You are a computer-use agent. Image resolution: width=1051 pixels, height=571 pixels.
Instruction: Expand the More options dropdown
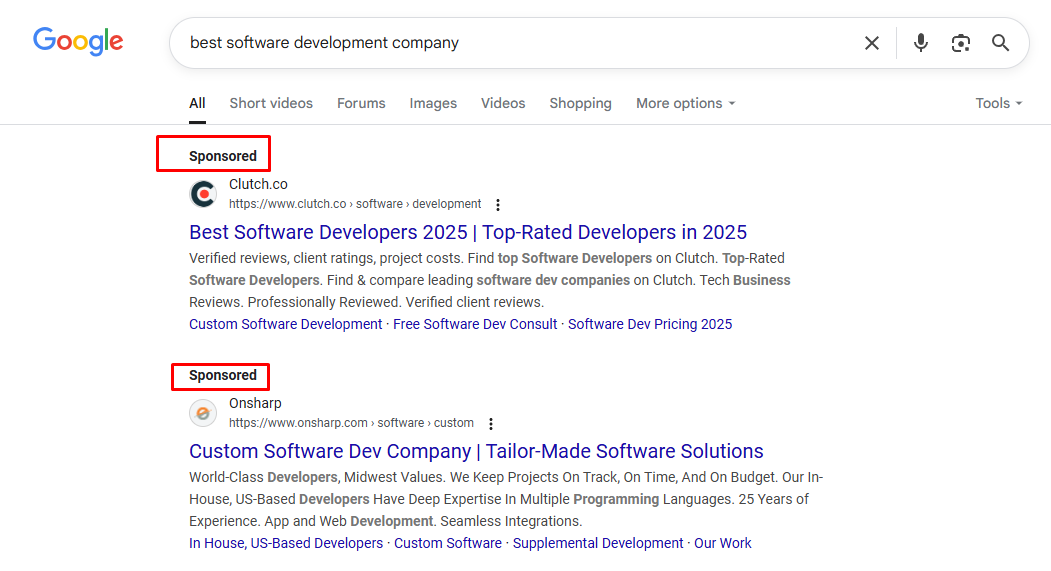tap(685, 103)
